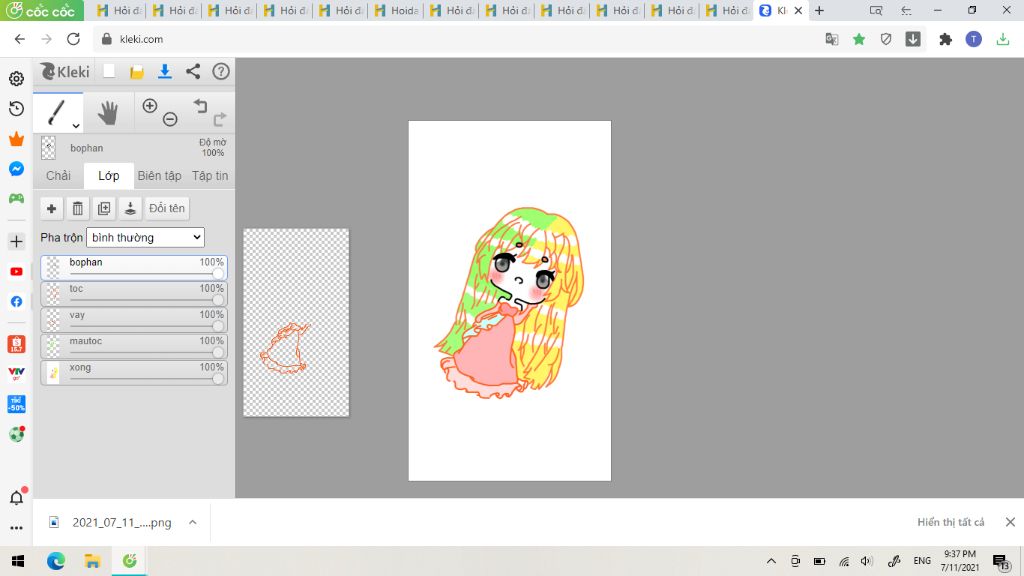Viewport: 1024px width, 576px height.
Task: Open brush tool chevron dropdown
Action: tap(76, 125)
